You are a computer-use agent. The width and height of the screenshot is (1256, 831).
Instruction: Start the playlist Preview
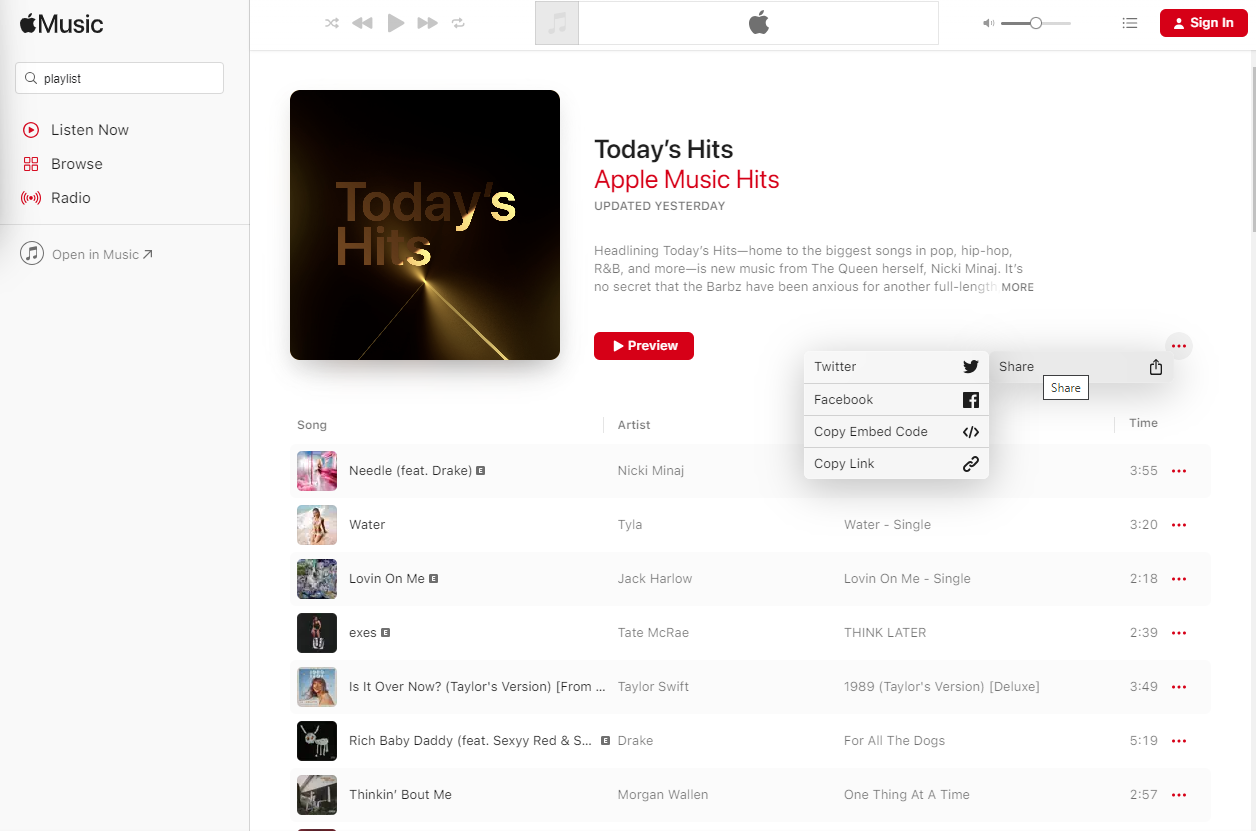point(644,346)
